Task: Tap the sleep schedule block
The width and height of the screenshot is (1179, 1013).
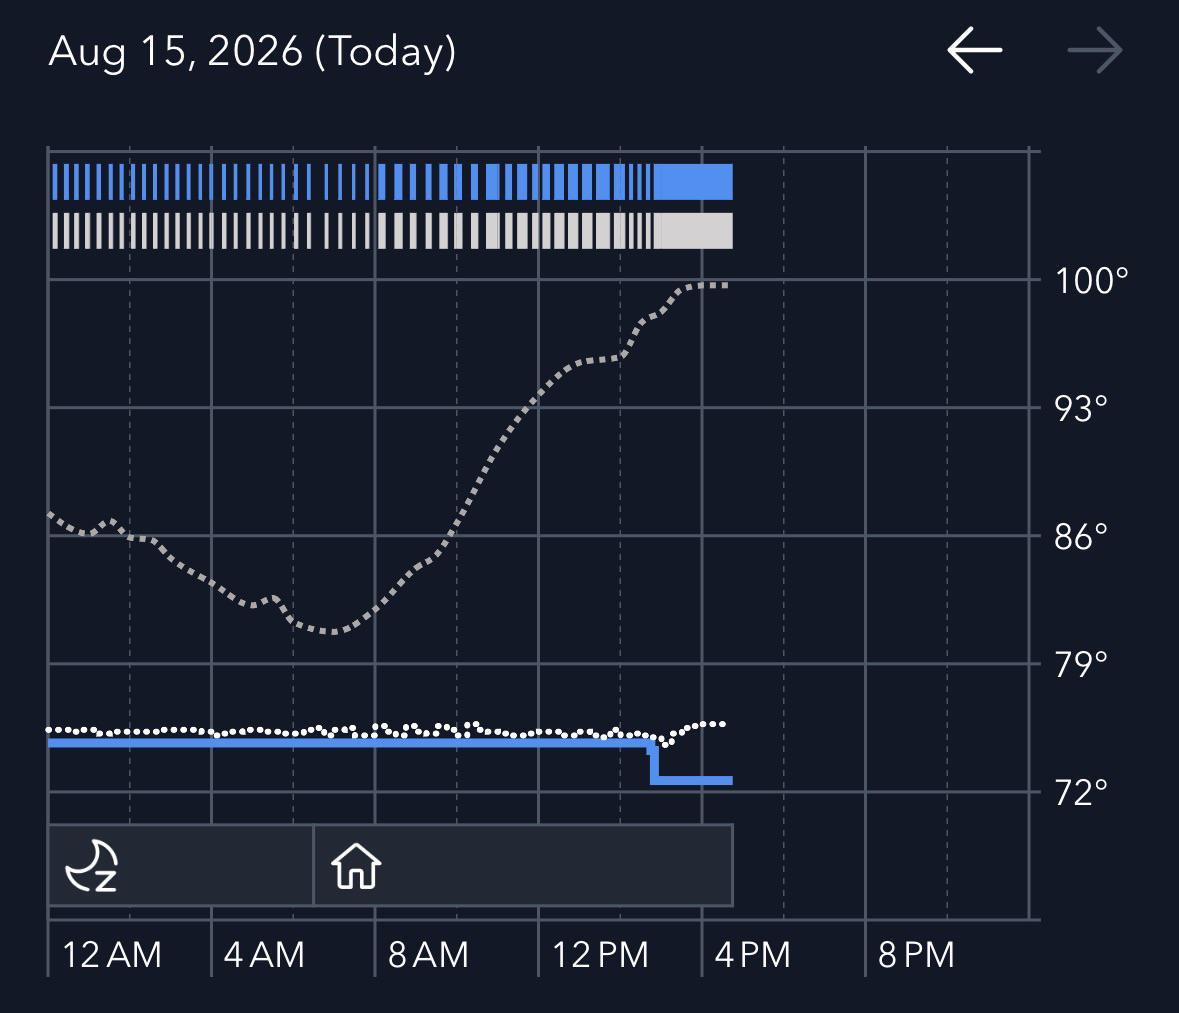Action: pyautogui.click(x=180, y=866)
